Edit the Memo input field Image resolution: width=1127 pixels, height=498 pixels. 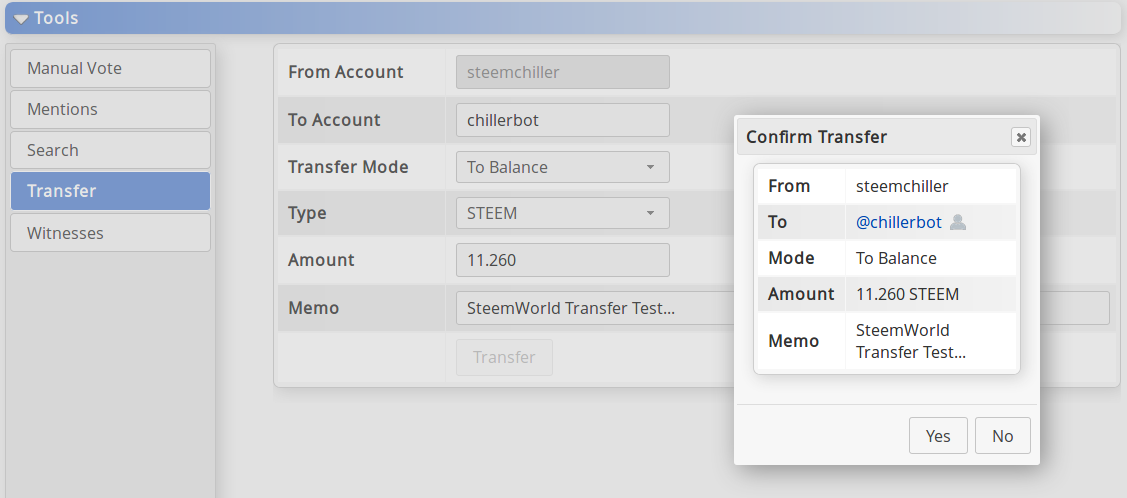point(783,308)
